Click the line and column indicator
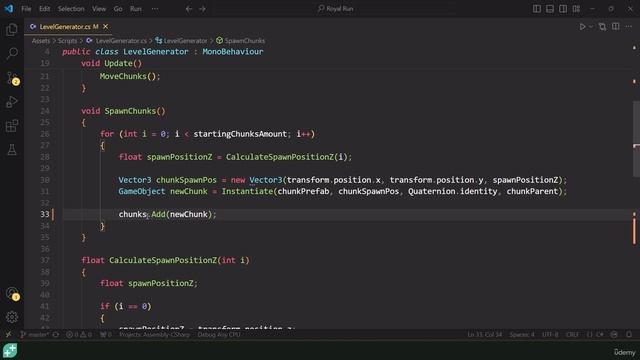Viewport: 640px width, 360px height. pyautogui.click(x=484, y=335)
